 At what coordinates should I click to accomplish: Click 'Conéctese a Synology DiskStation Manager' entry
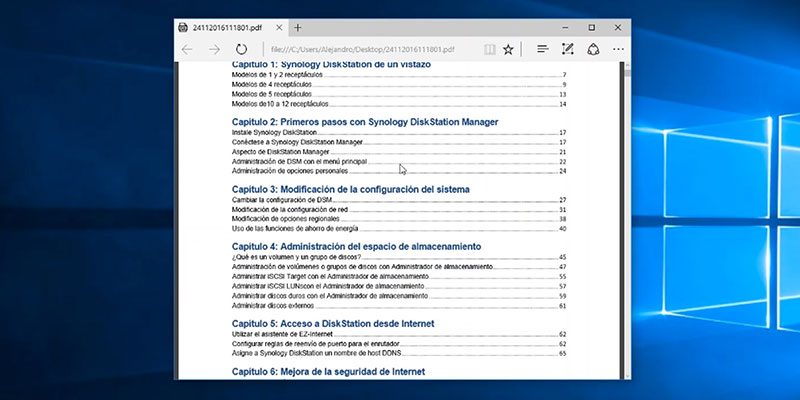pyautogui.click(x=399, y=142)
